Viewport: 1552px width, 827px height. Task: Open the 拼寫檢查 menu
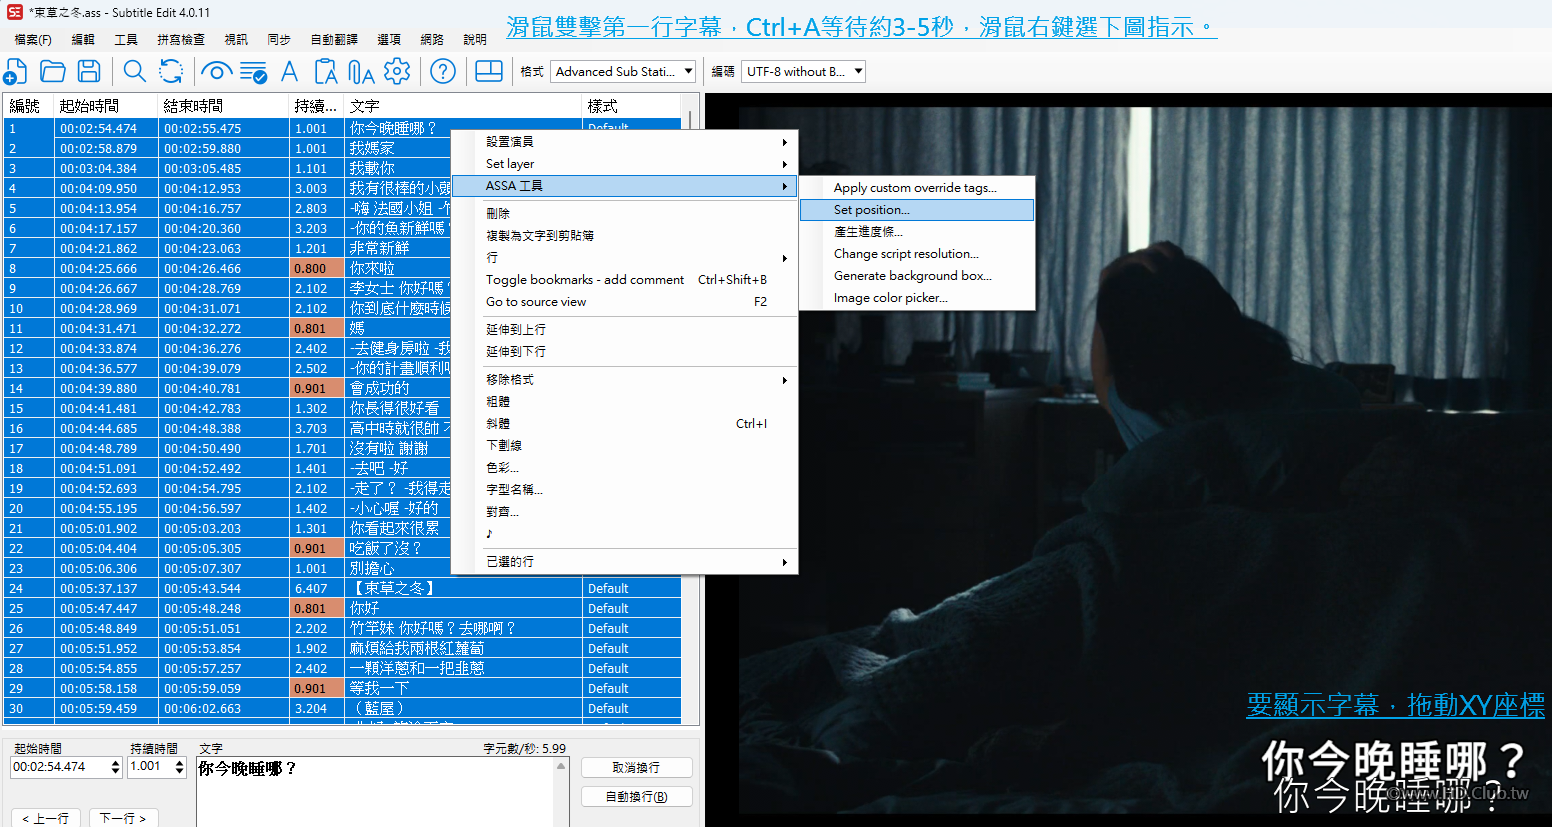(181, 40)
